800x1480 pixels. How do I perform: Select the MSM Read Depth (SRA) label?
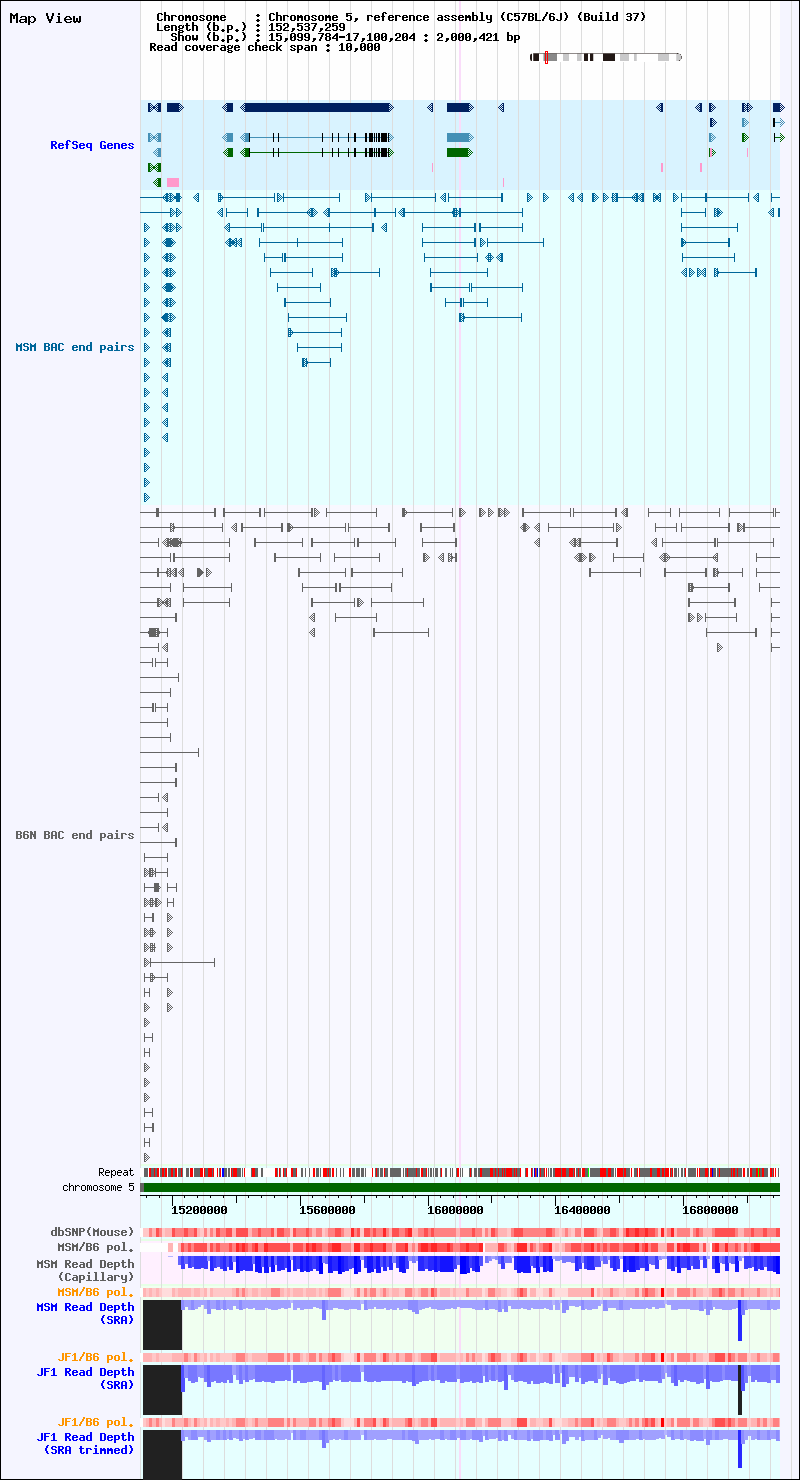coord(85,1313)
